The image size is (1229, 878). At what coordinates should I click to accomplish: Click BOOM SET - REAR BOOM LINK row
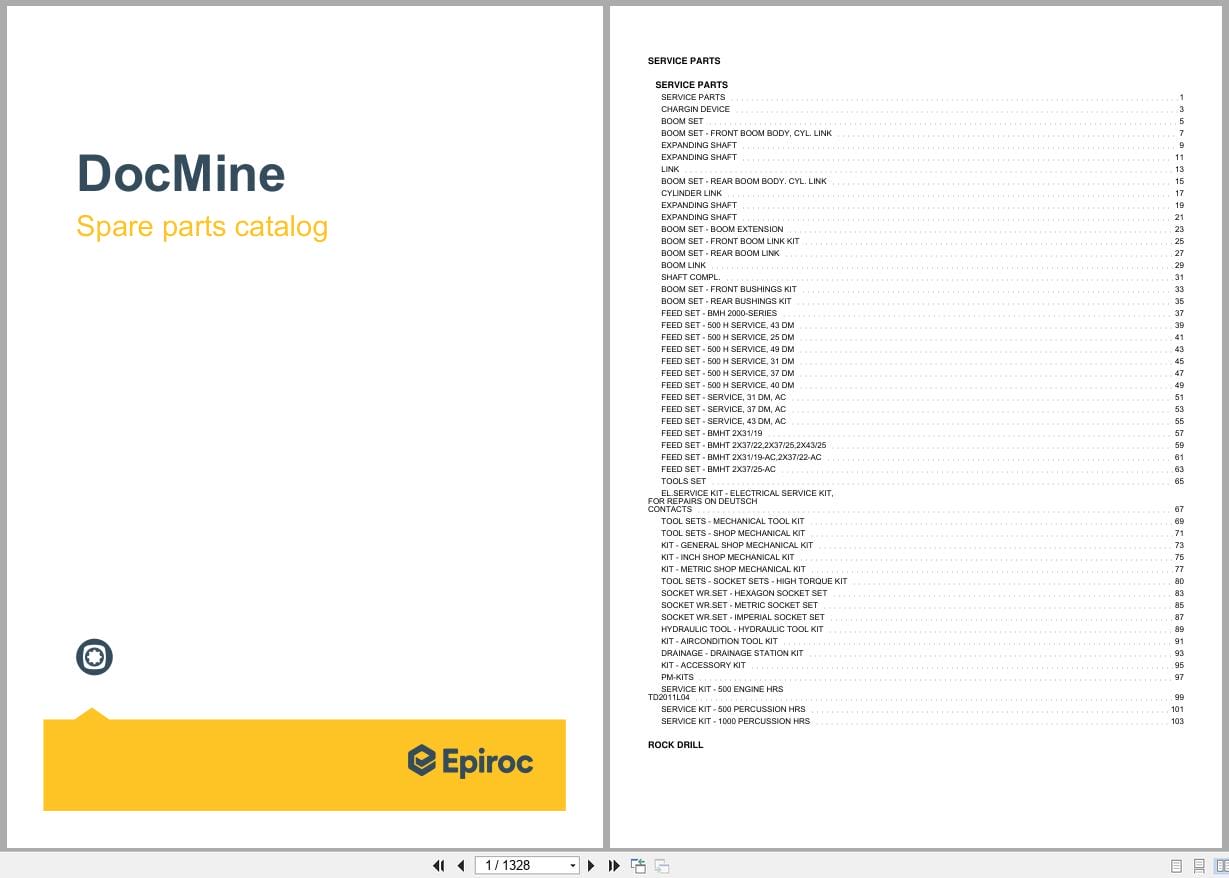(x=922, y=253)
